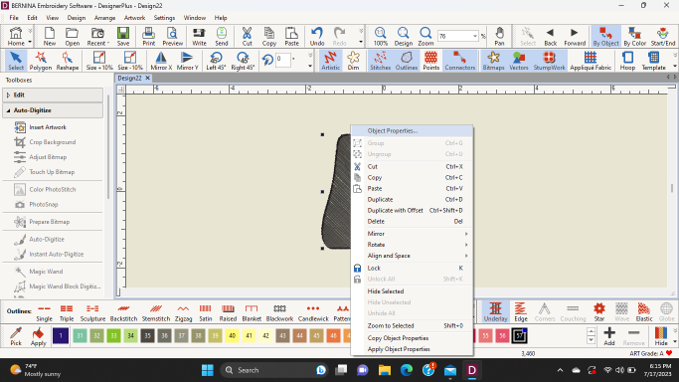Switch to Design22 tab
The height and width of the screenshot is (382, 679).
[x=129, y=78]
